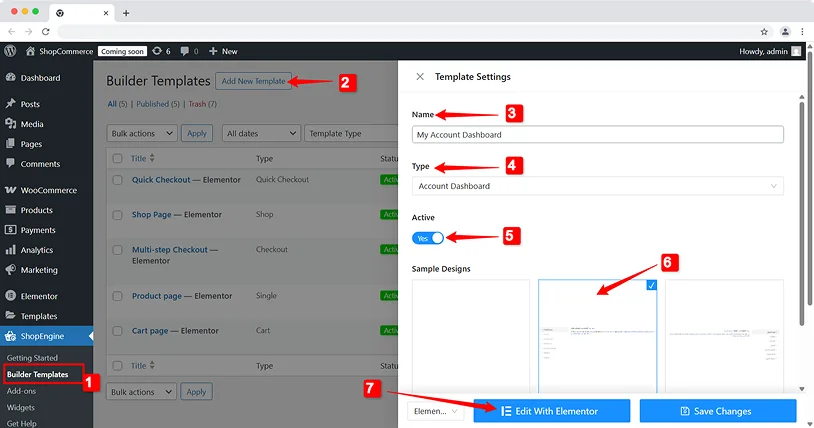Screen dimensions: 814x428
Task: Click the Dashboard sidebar icon
Action: click(x=10, y=77)
